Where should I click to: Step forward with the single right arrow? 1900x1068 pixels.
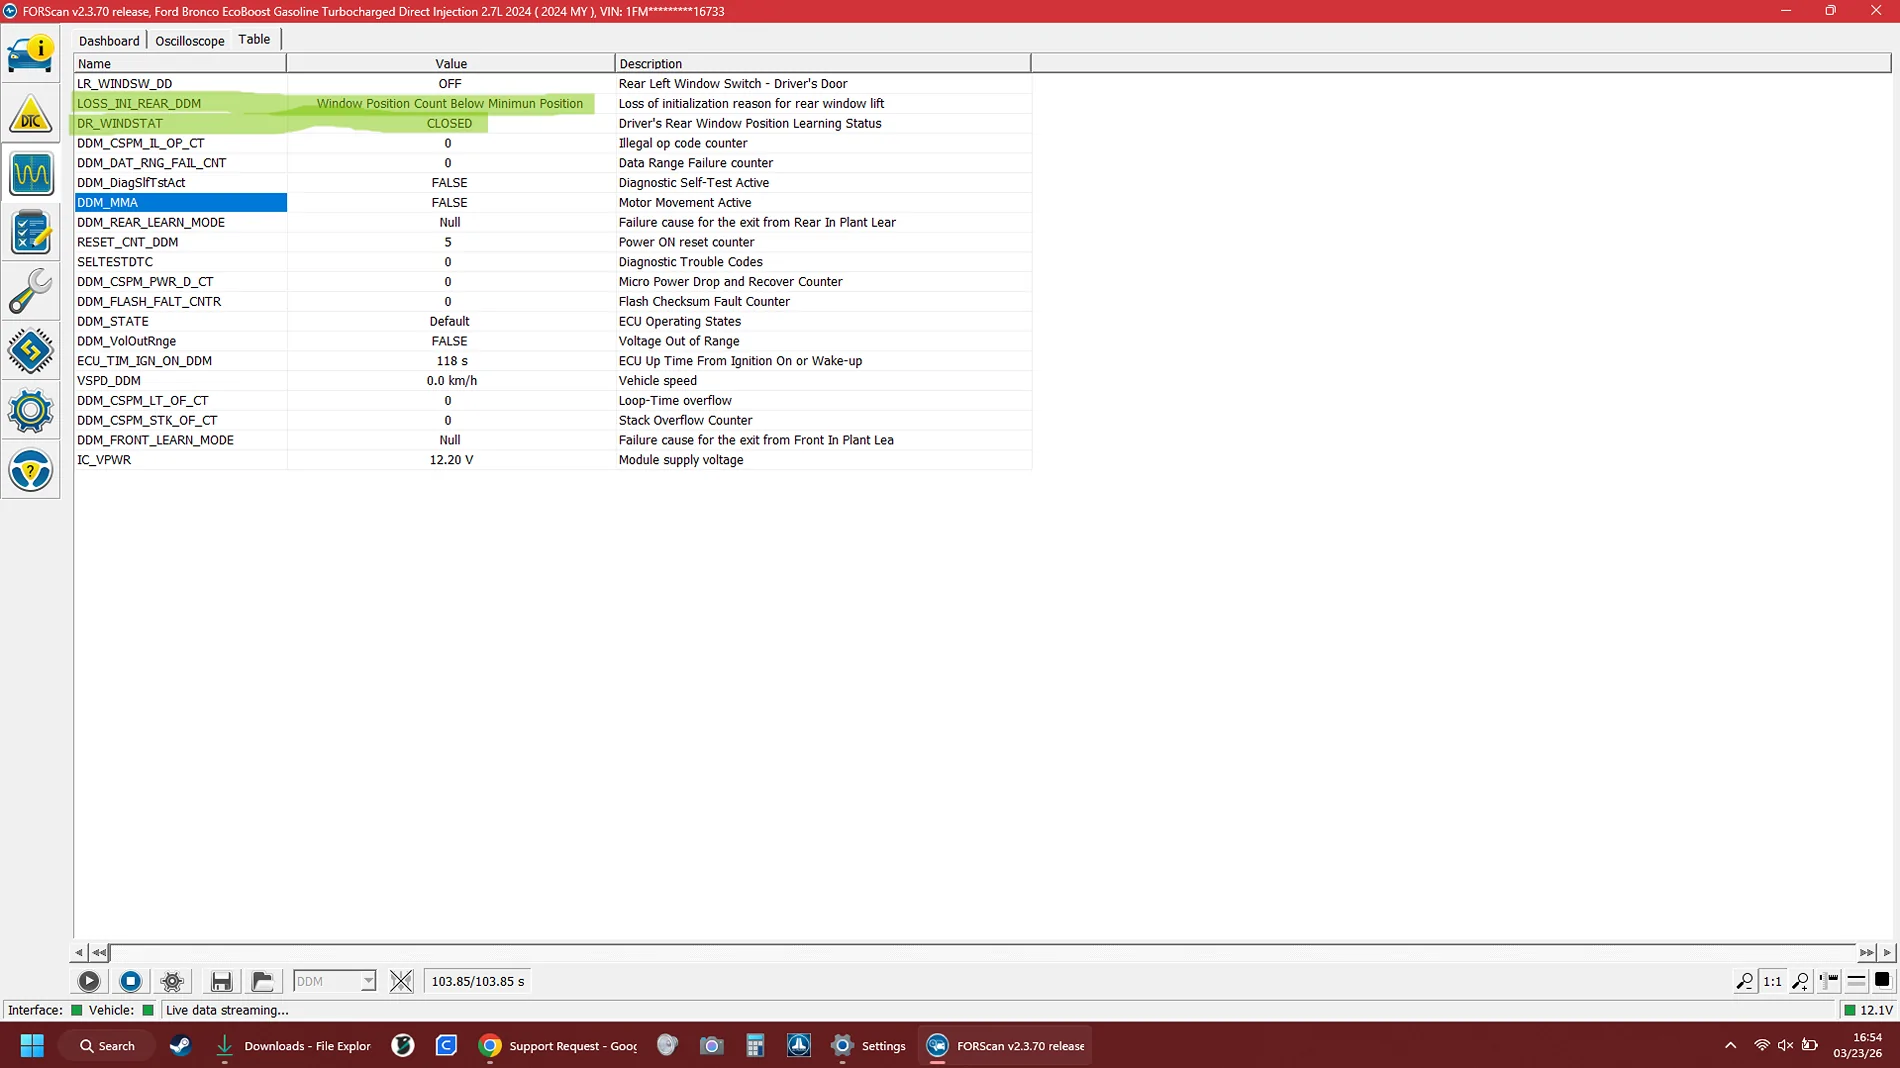(x=1887, y=952)
